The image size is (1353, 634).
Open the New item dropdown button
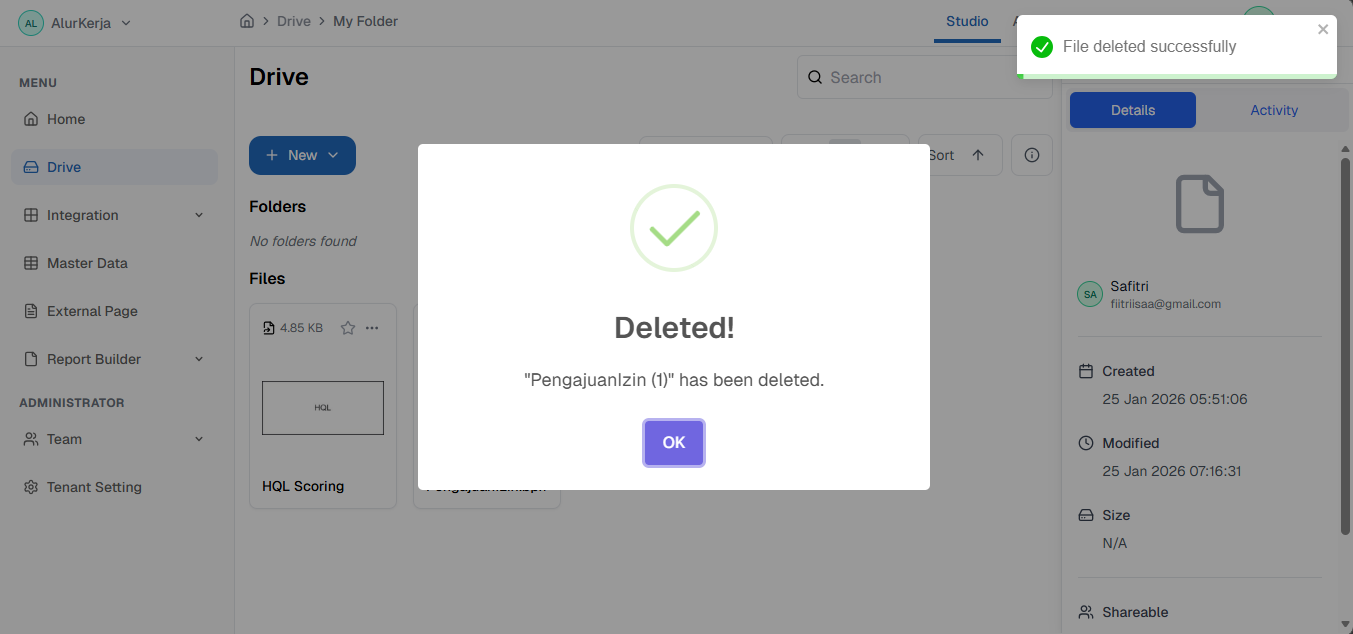pos(302,155)
